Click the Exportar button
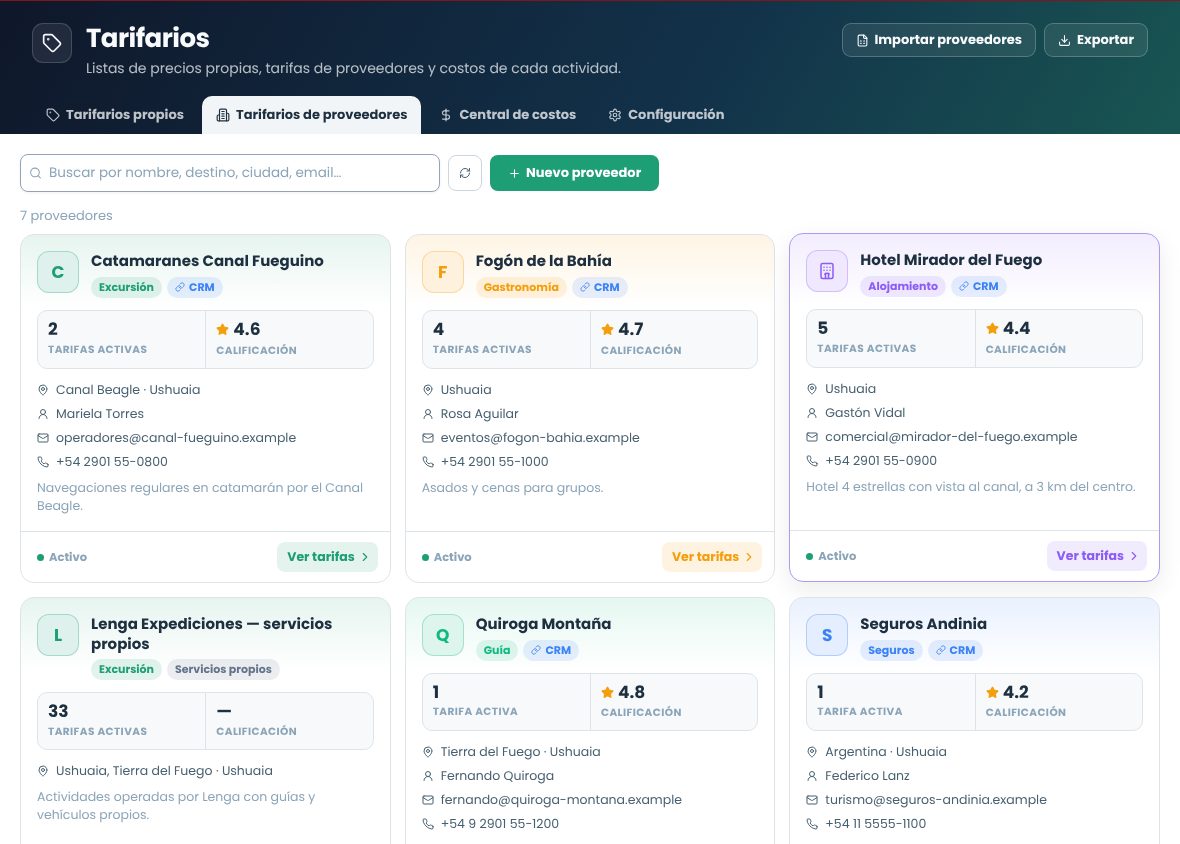The width and height of the screenshot is (1180, 844). coord(1096,40)
